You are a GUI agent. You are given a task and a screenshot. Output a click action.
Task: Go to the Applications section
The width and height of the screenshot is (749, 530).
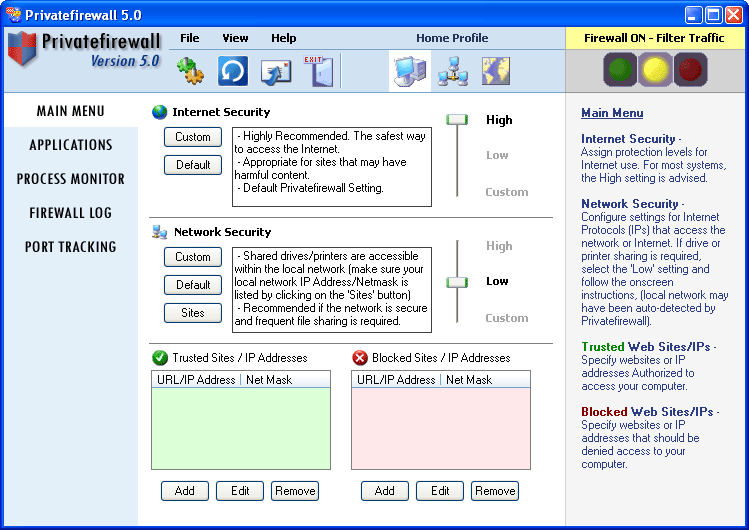[x=71, y=145]
